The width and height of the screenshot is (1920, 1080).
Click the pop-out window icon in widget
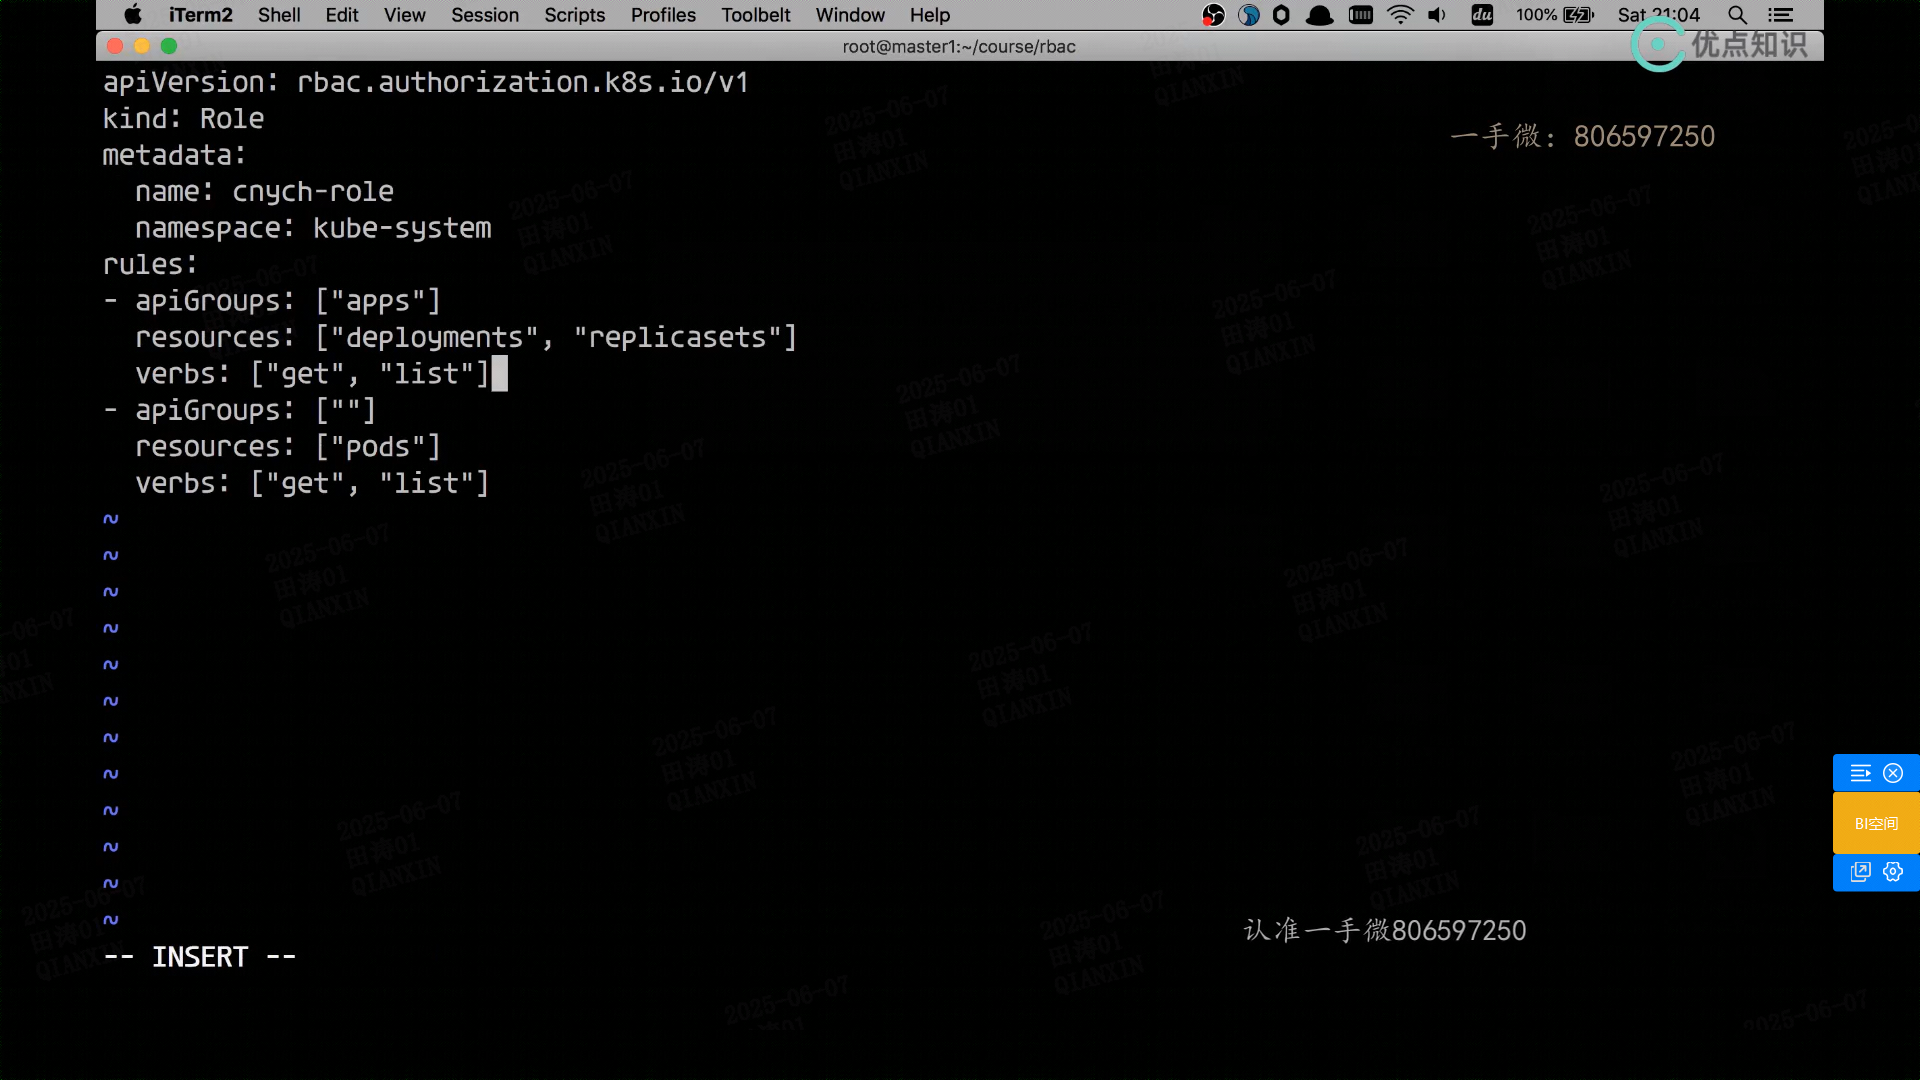pyautogui.click(x=1860, y=872)
